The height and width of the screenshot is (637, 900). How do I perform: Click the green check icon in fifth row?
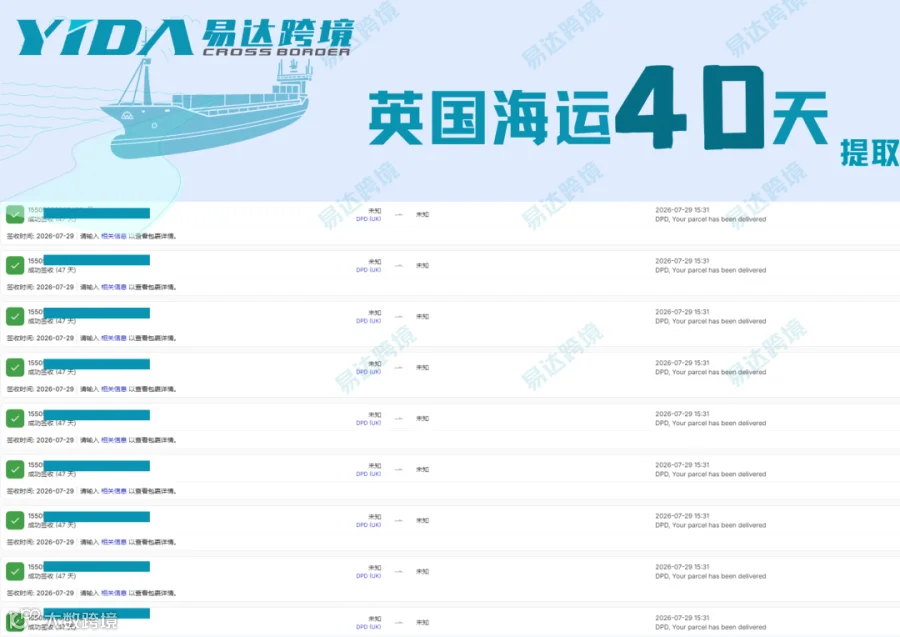[15, 418]
